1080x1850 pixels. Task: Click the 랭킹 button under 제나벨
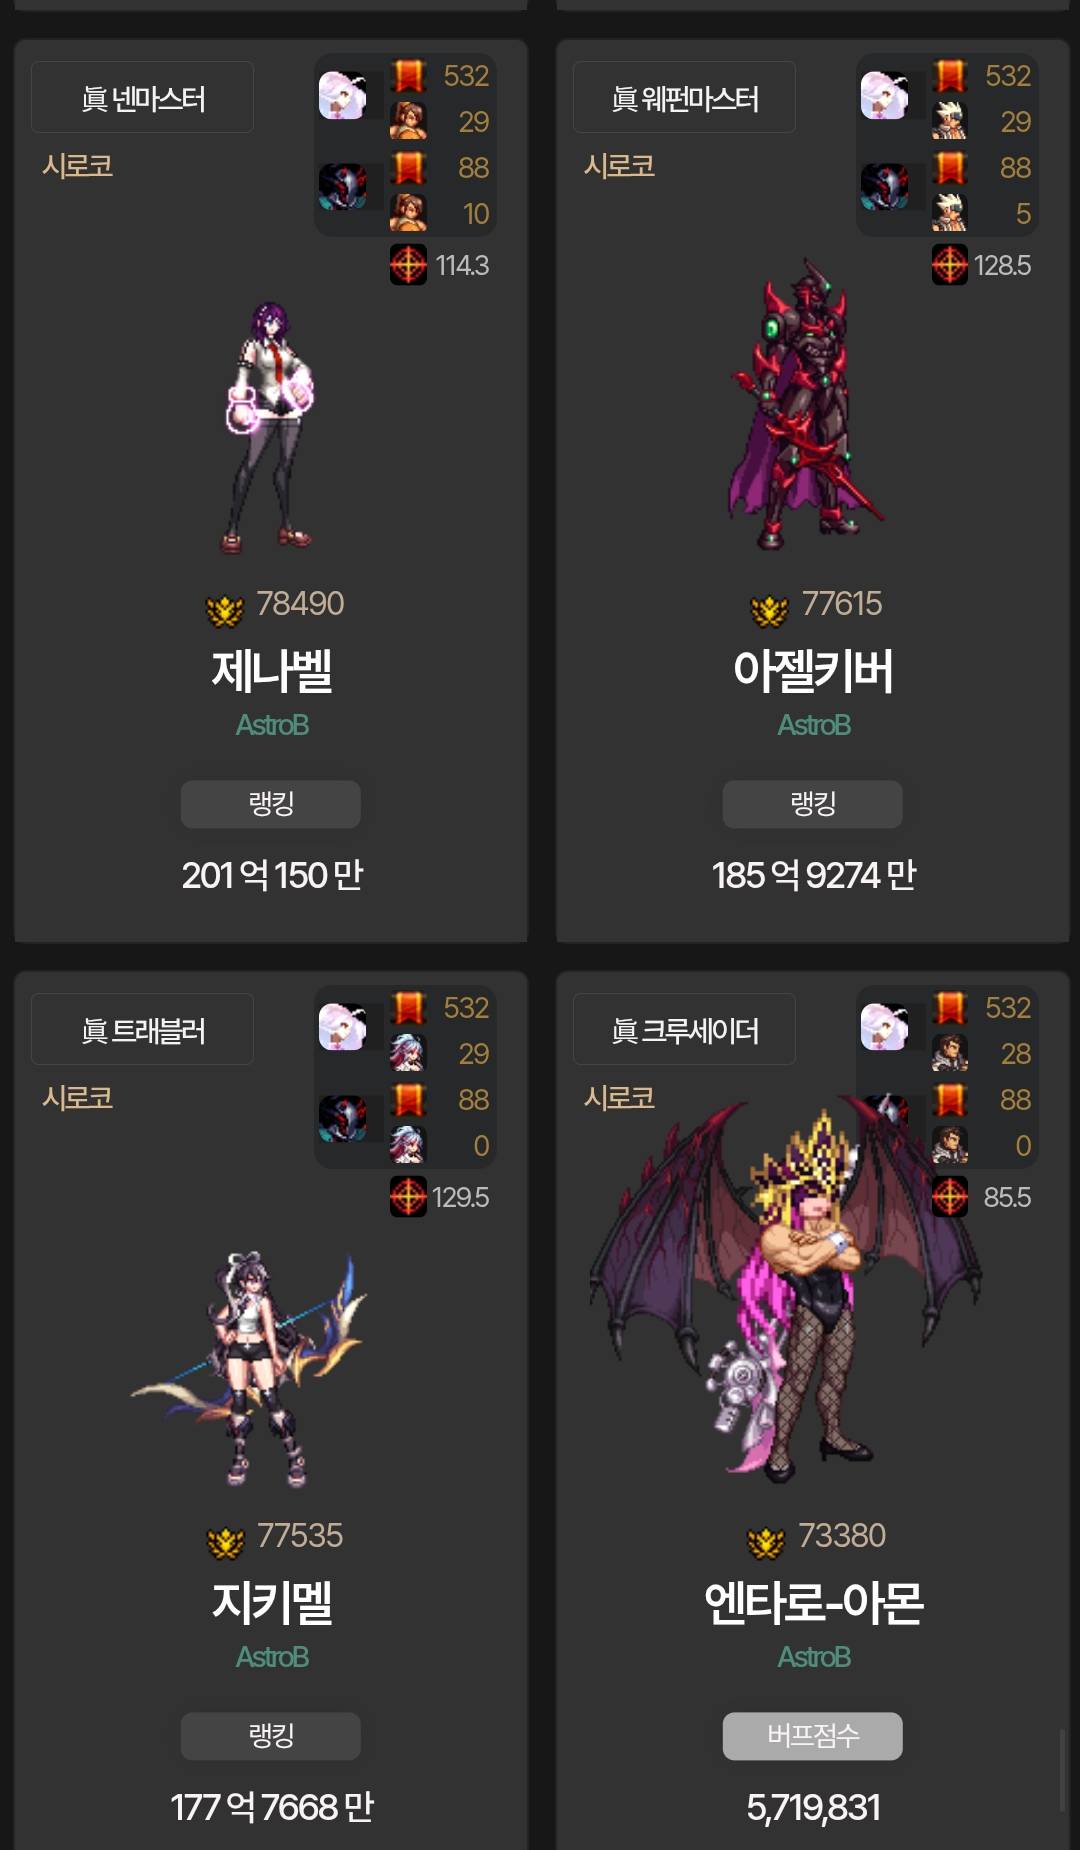pos(271,804)
